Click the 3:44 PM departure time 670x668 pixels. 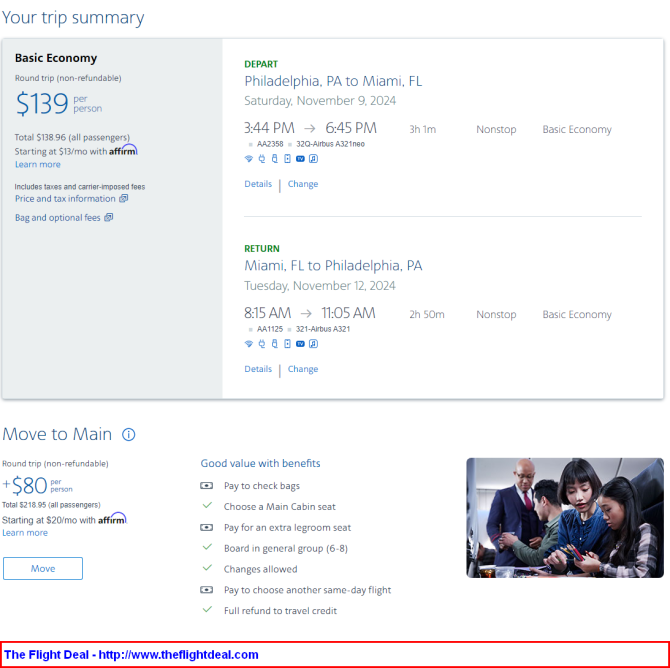[x=269, y=128]
